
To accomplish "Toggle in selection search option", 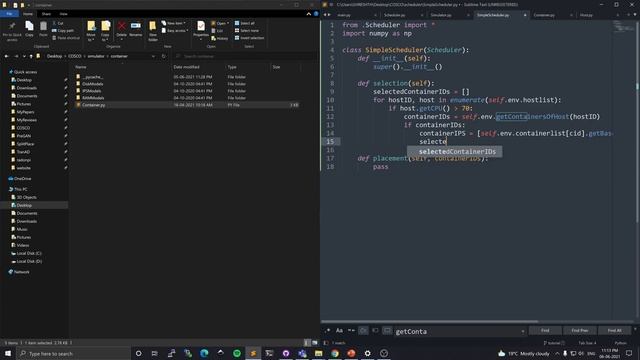I will click(376, 331).
